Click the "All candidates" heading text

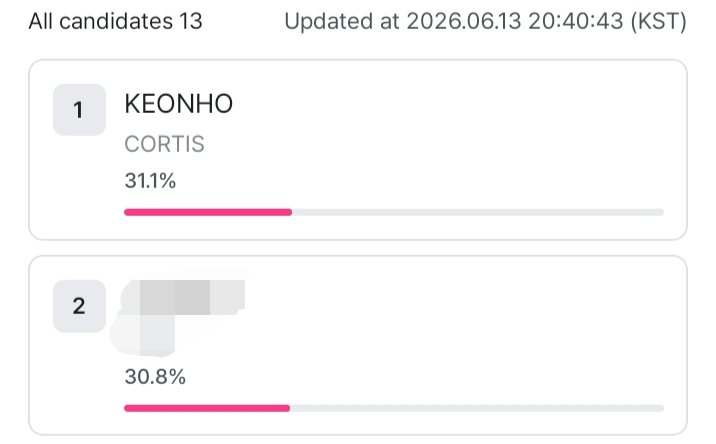point(101,21)
